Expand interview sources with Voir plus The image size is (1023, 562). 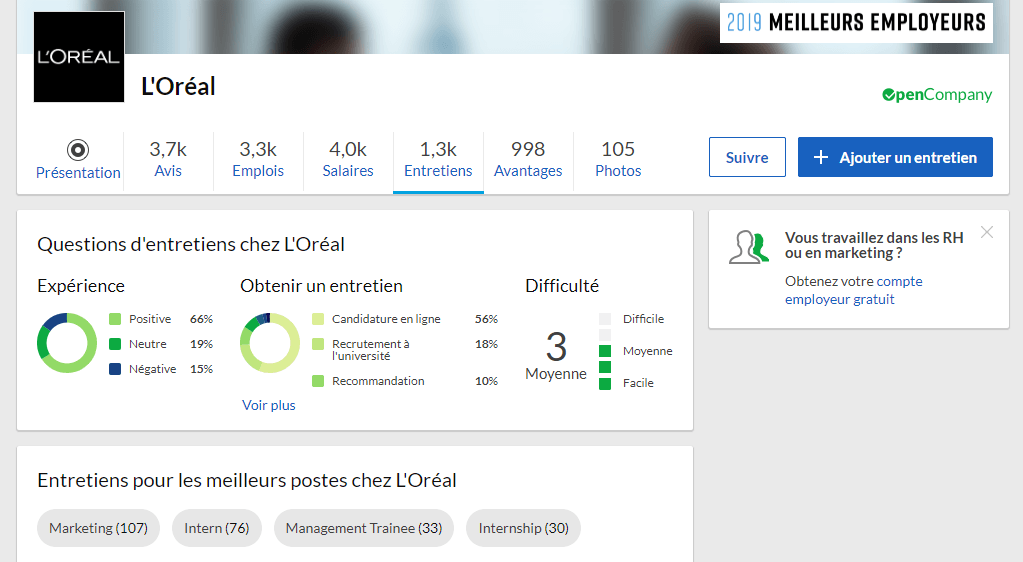pyautogui.click(x=269, y=405)
